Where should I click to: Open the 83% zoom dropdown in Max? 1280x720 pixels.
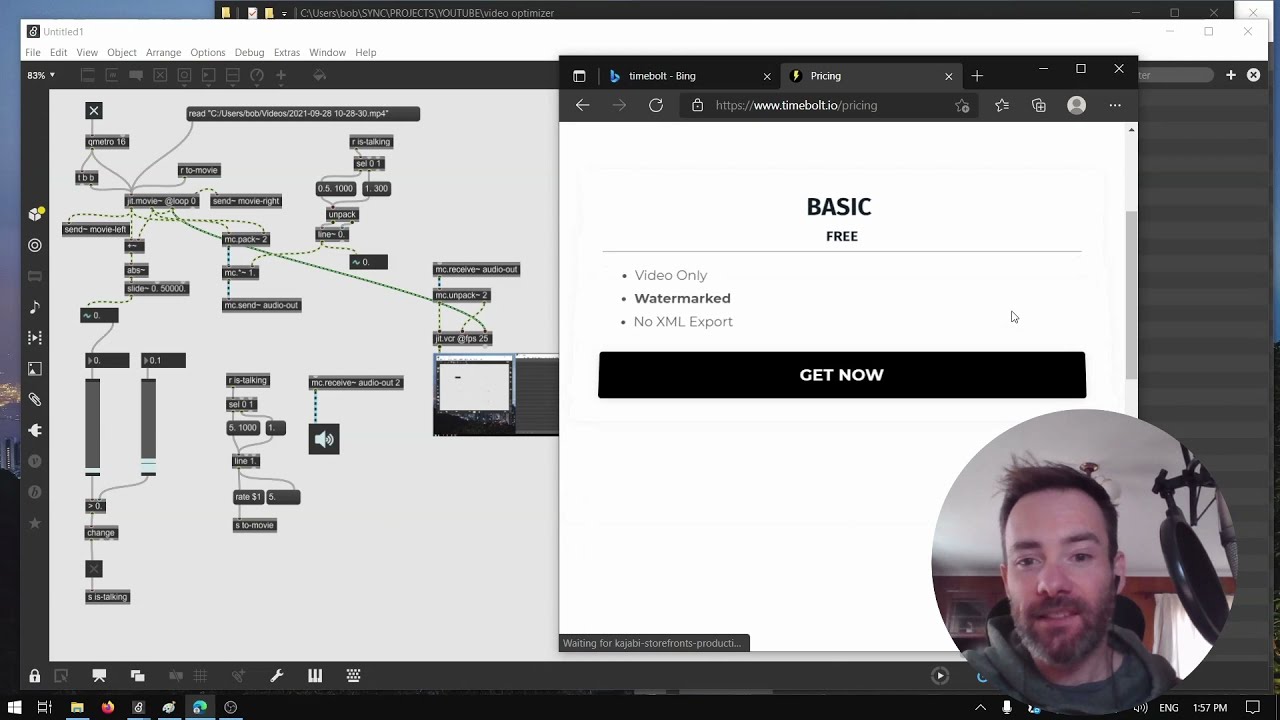pos(41,75)
